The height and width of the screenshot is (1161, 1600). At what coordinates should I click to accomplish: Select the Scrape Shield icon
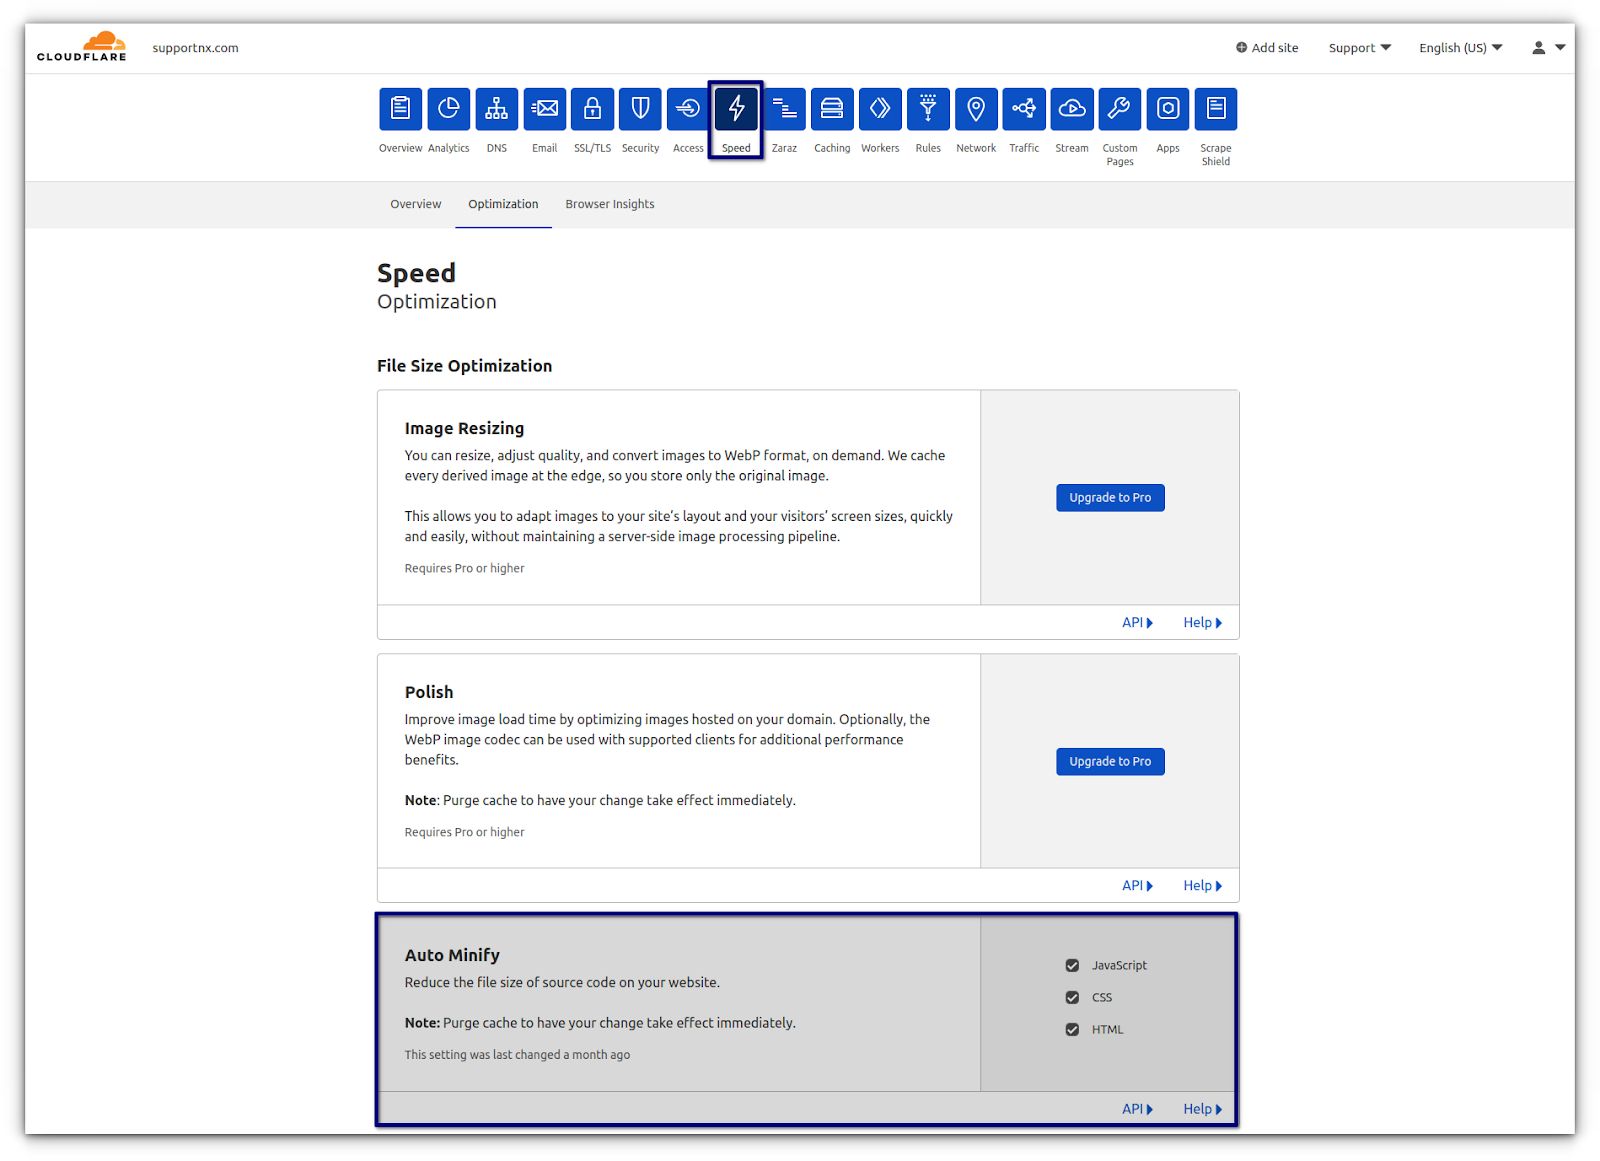point(1215,108)
